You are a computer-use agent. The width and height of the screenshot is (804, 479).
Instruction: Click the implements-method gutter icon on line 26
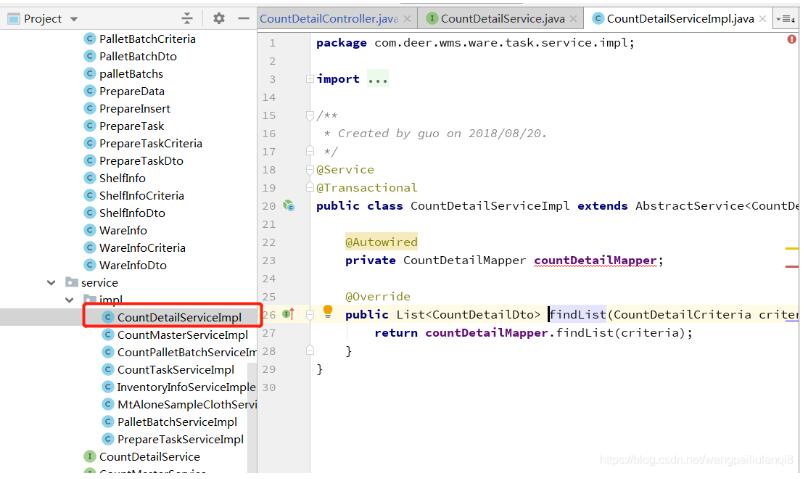pos(288,314)
